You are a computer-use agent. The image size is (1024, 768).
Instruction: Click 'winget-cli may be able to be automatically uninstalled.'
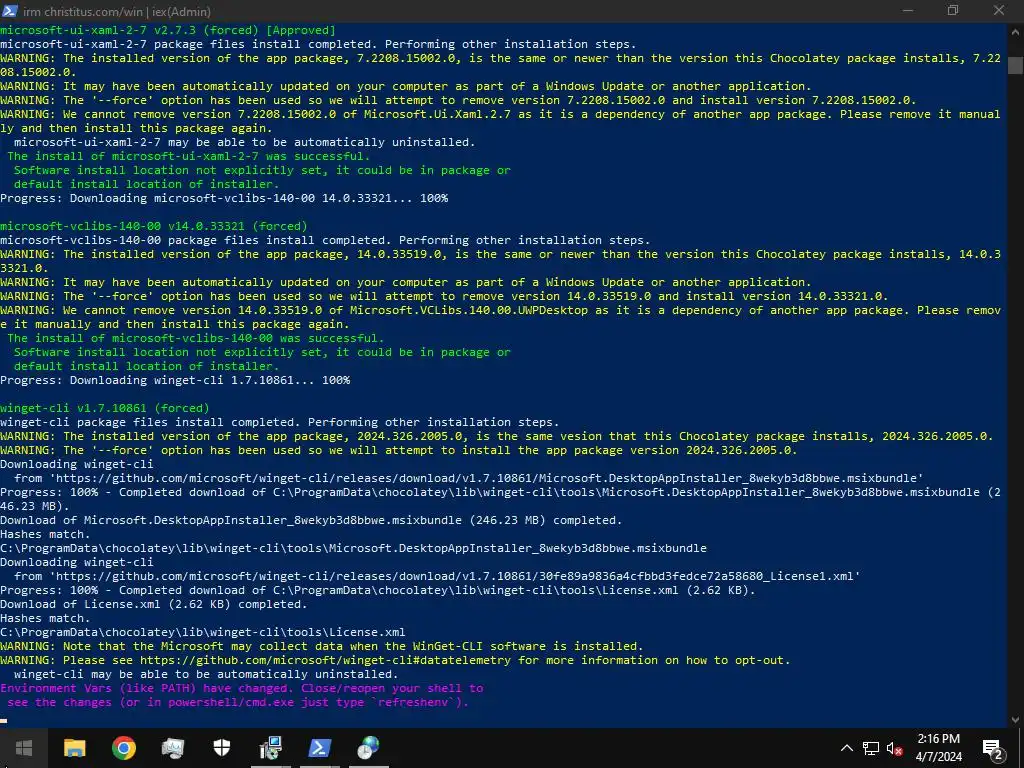(x=206, y=674)
